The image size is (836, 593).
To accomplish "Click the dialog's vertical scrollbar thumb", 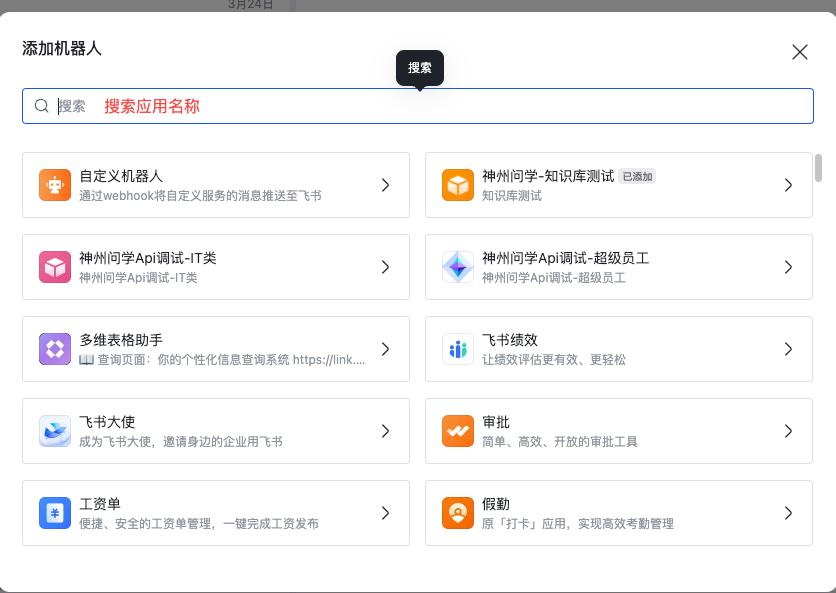I will tap(818, 168).
